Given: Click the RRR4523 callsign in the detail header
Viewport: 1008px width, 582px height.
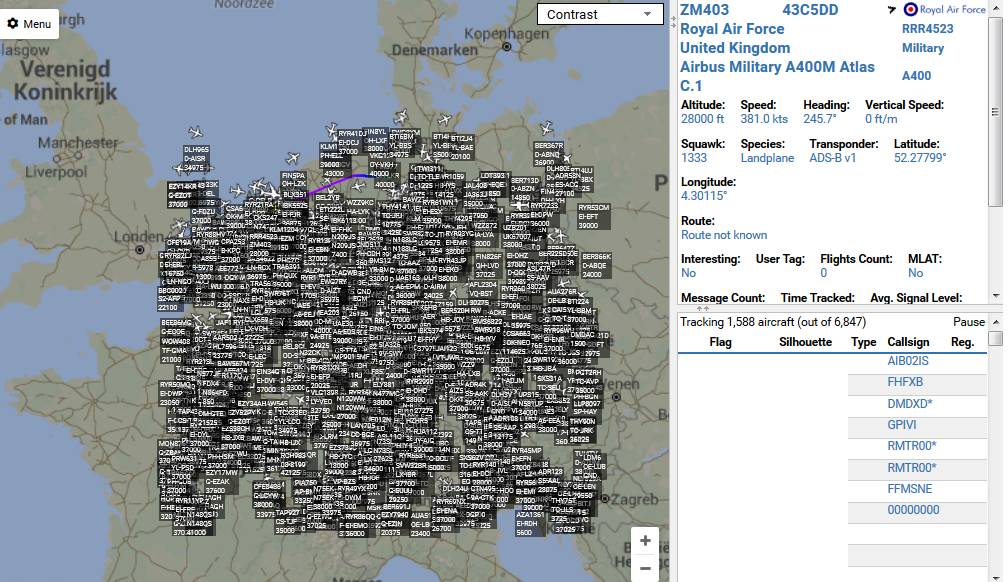Looking at the screenshot, I should 928,29.
